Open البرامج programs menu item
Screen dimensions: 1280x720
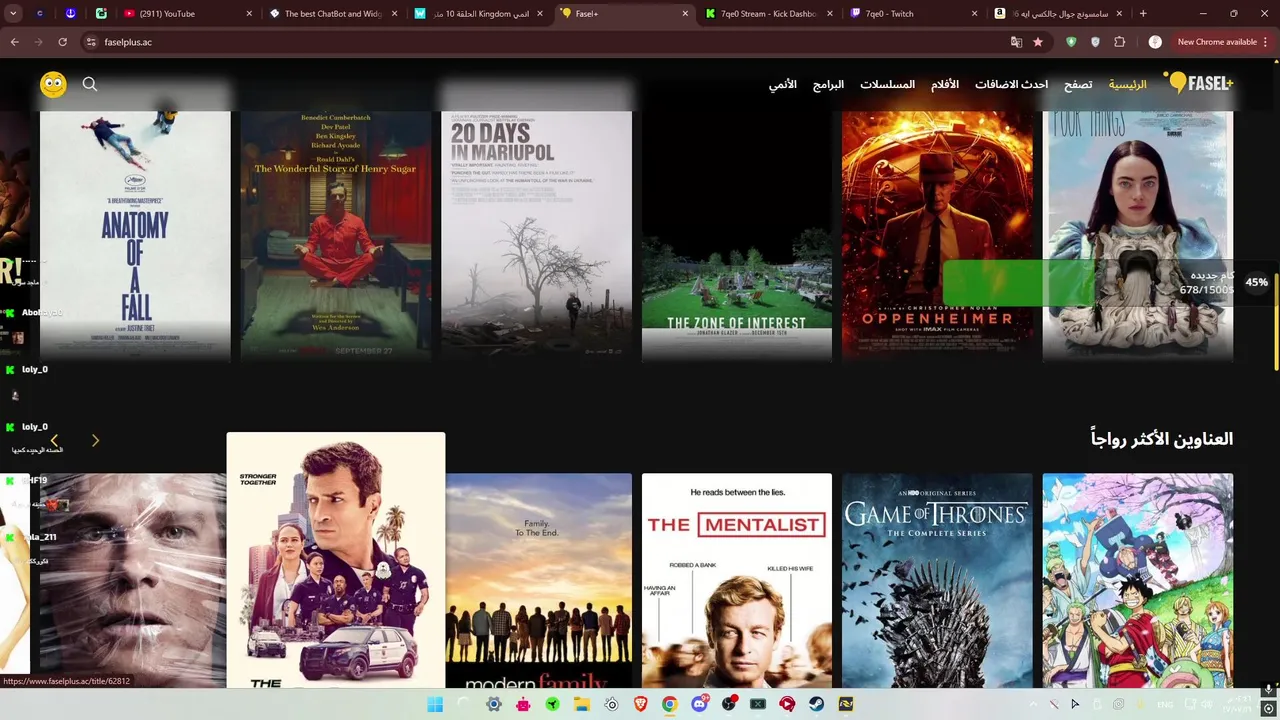point(828,85)
